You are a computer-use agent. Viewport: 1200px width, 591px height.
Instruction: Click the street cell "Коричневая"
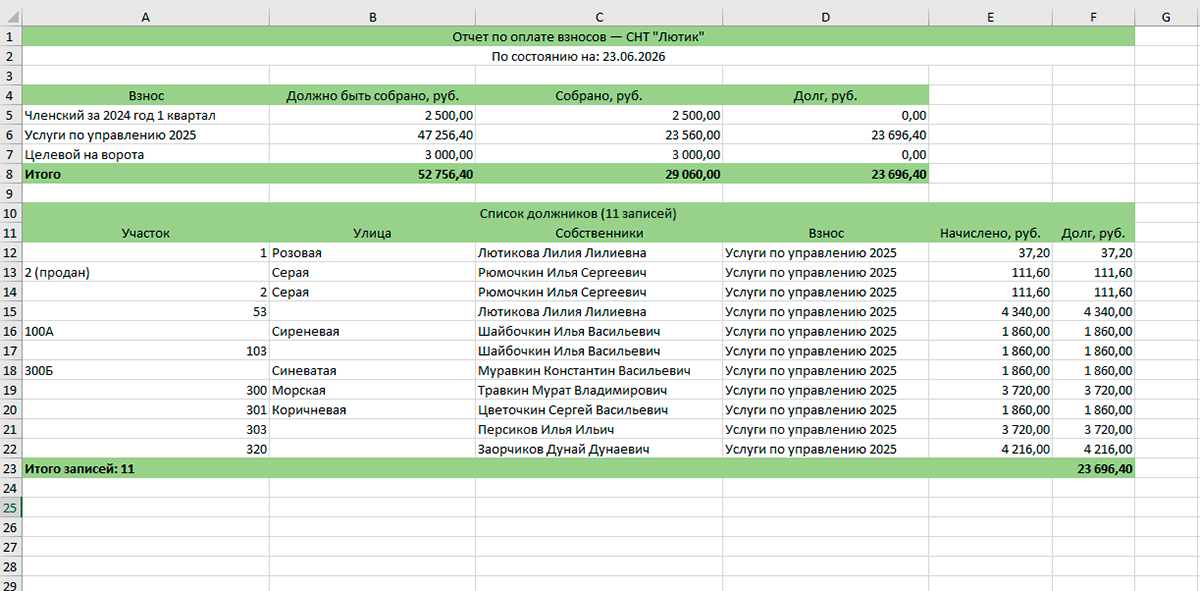(x=373, y=409)
